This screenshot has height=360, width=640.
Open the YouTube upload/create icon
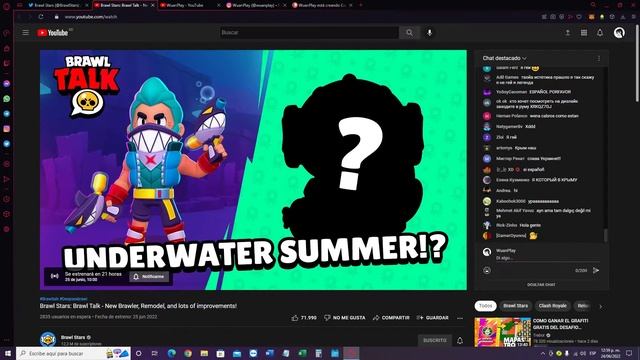(567, 33)
